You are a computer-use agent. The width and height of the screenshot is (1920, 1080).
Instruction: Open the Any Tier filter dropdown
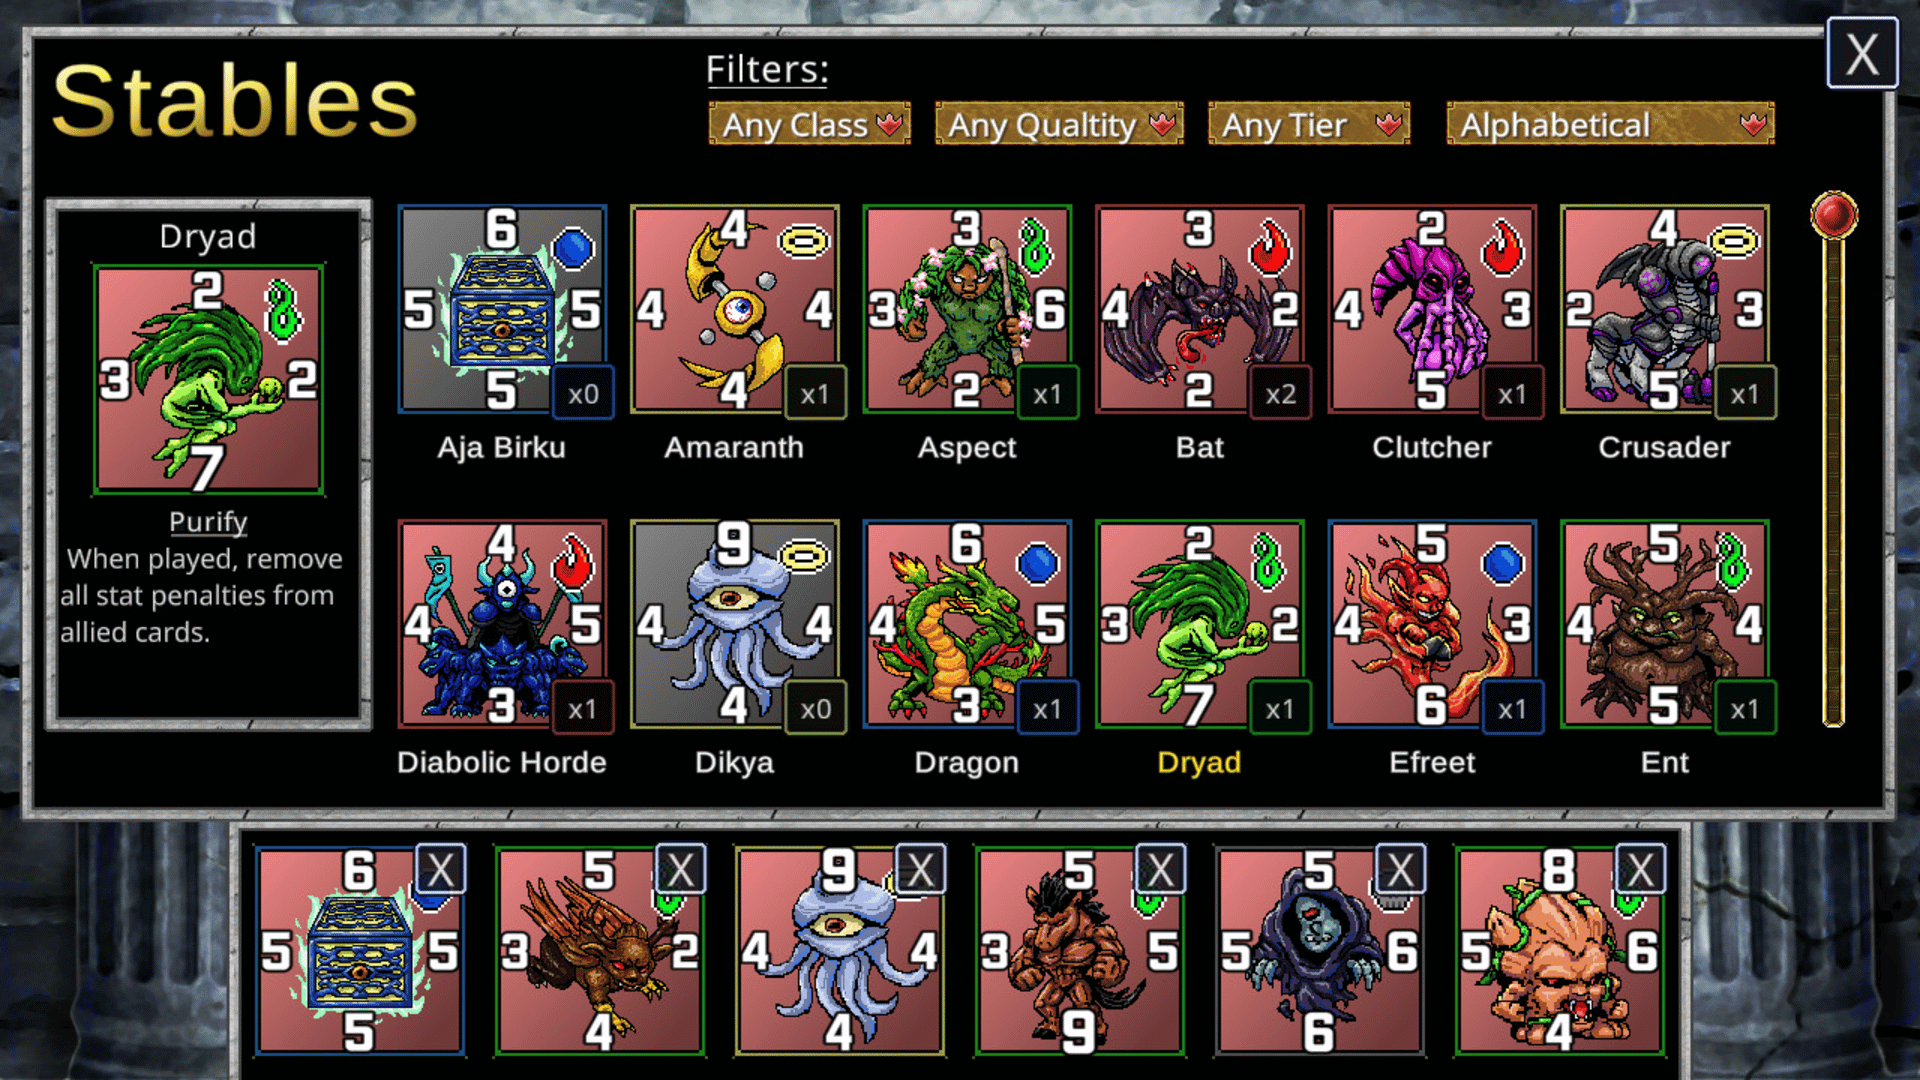click(x=1309, y=124)
